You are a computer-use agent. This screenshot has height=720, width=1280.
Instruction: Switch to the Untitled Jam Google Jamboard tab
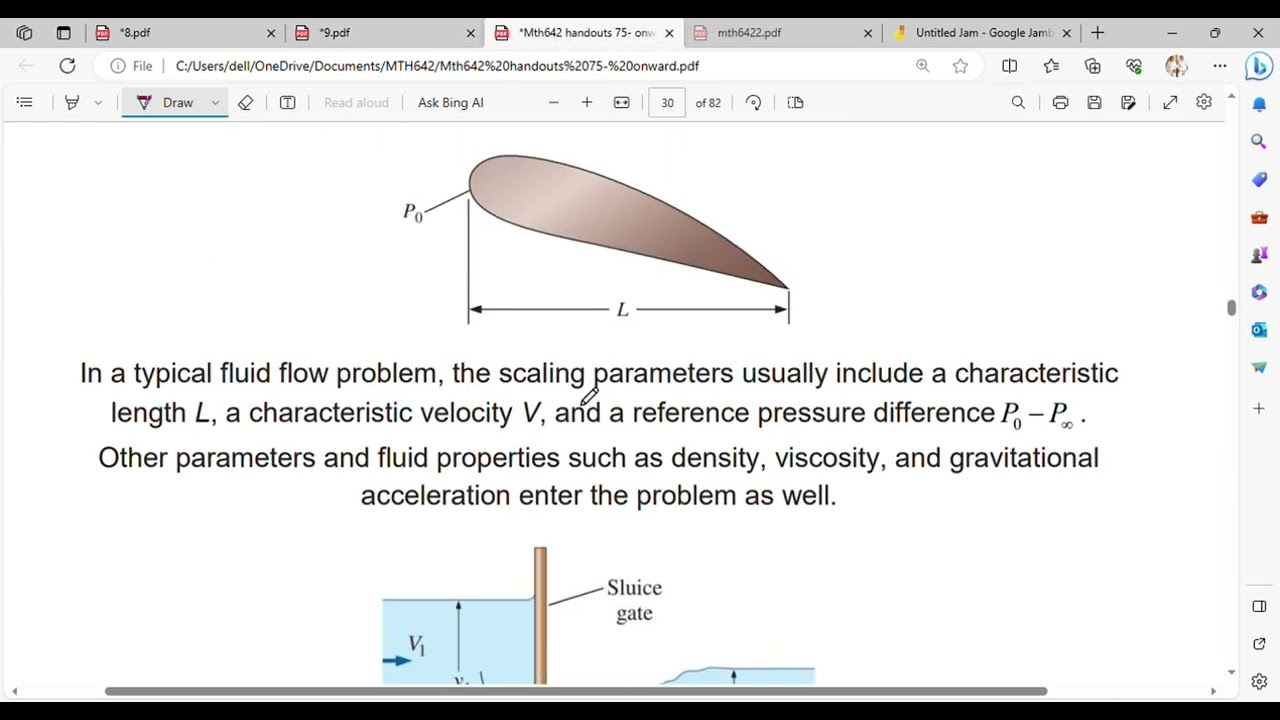[981, 33]
